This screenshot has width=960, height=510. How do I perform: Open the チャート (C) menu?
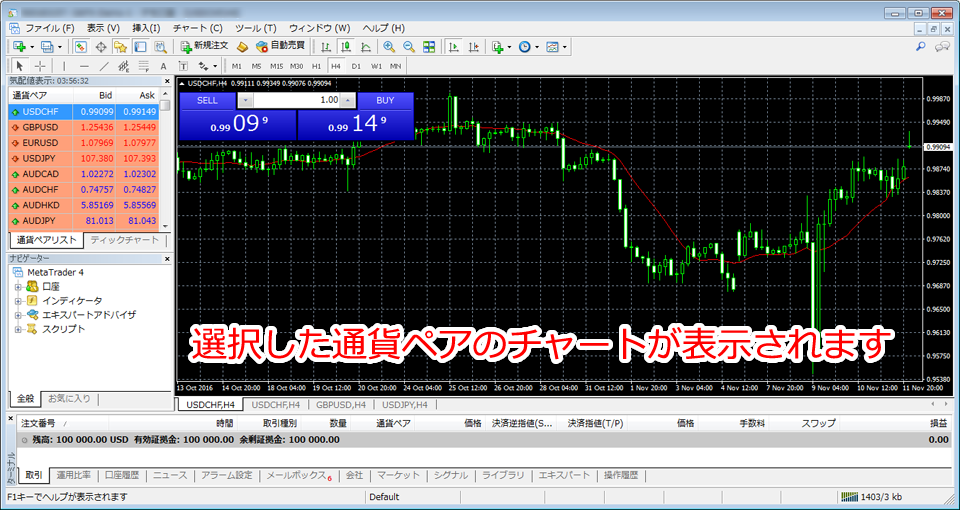pos(197,28)
